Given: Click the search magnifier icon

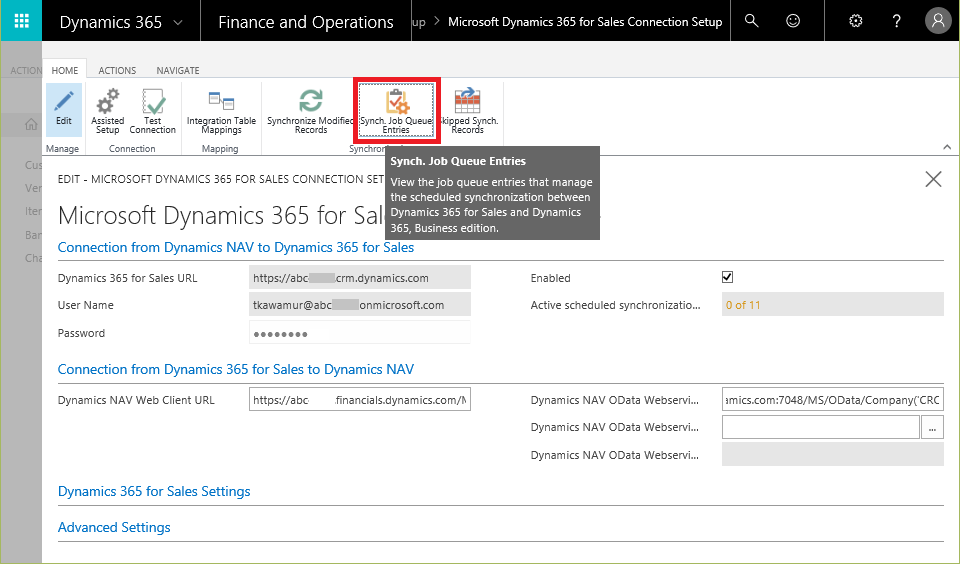Looking at the screenshot, I should (752, 21).
